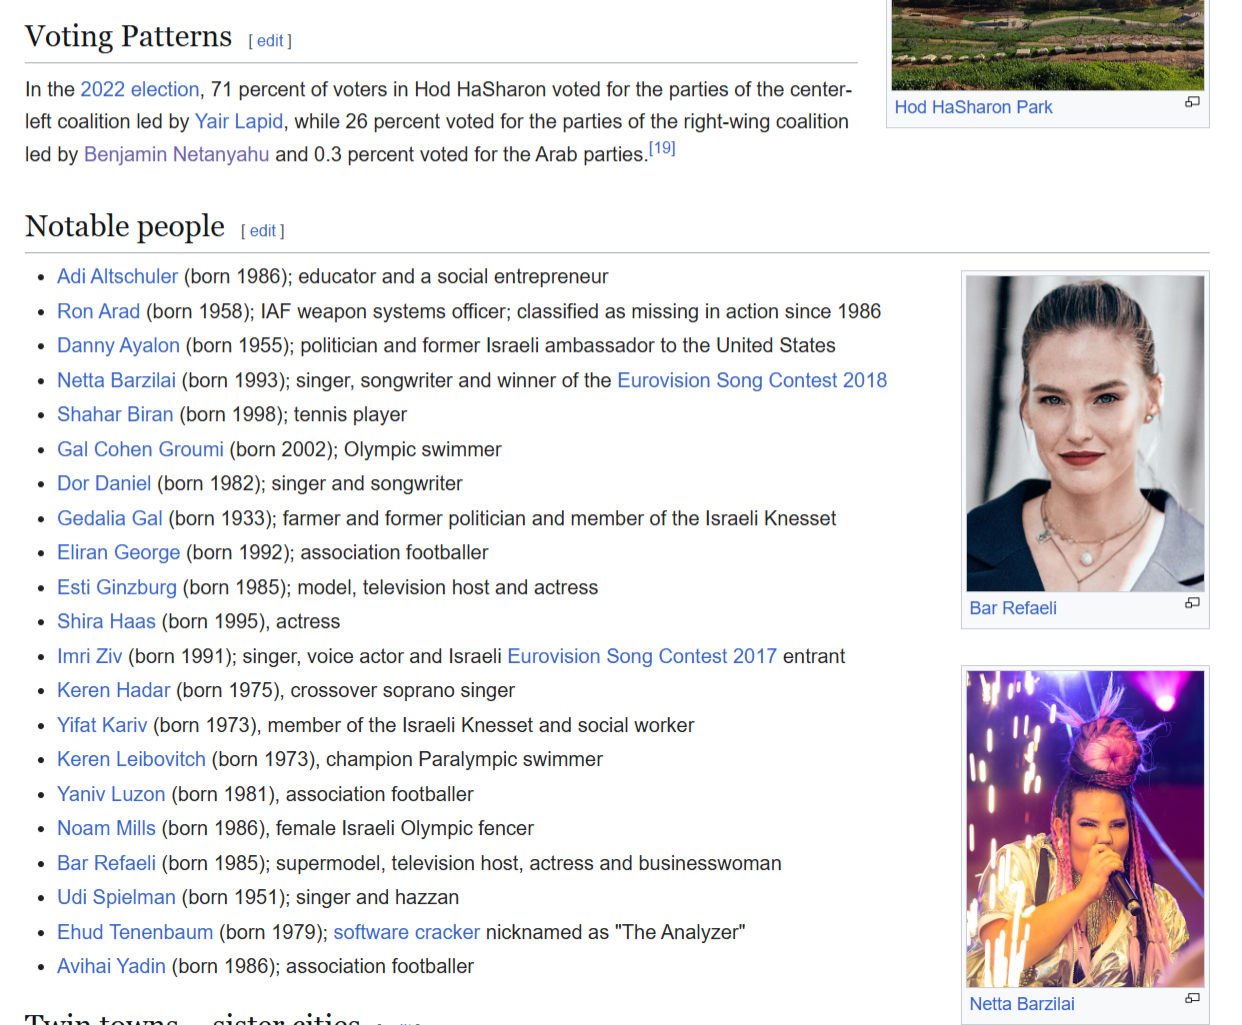Jump to citation 19
Screen dimensions: 1242x1025
click(662, 148)
